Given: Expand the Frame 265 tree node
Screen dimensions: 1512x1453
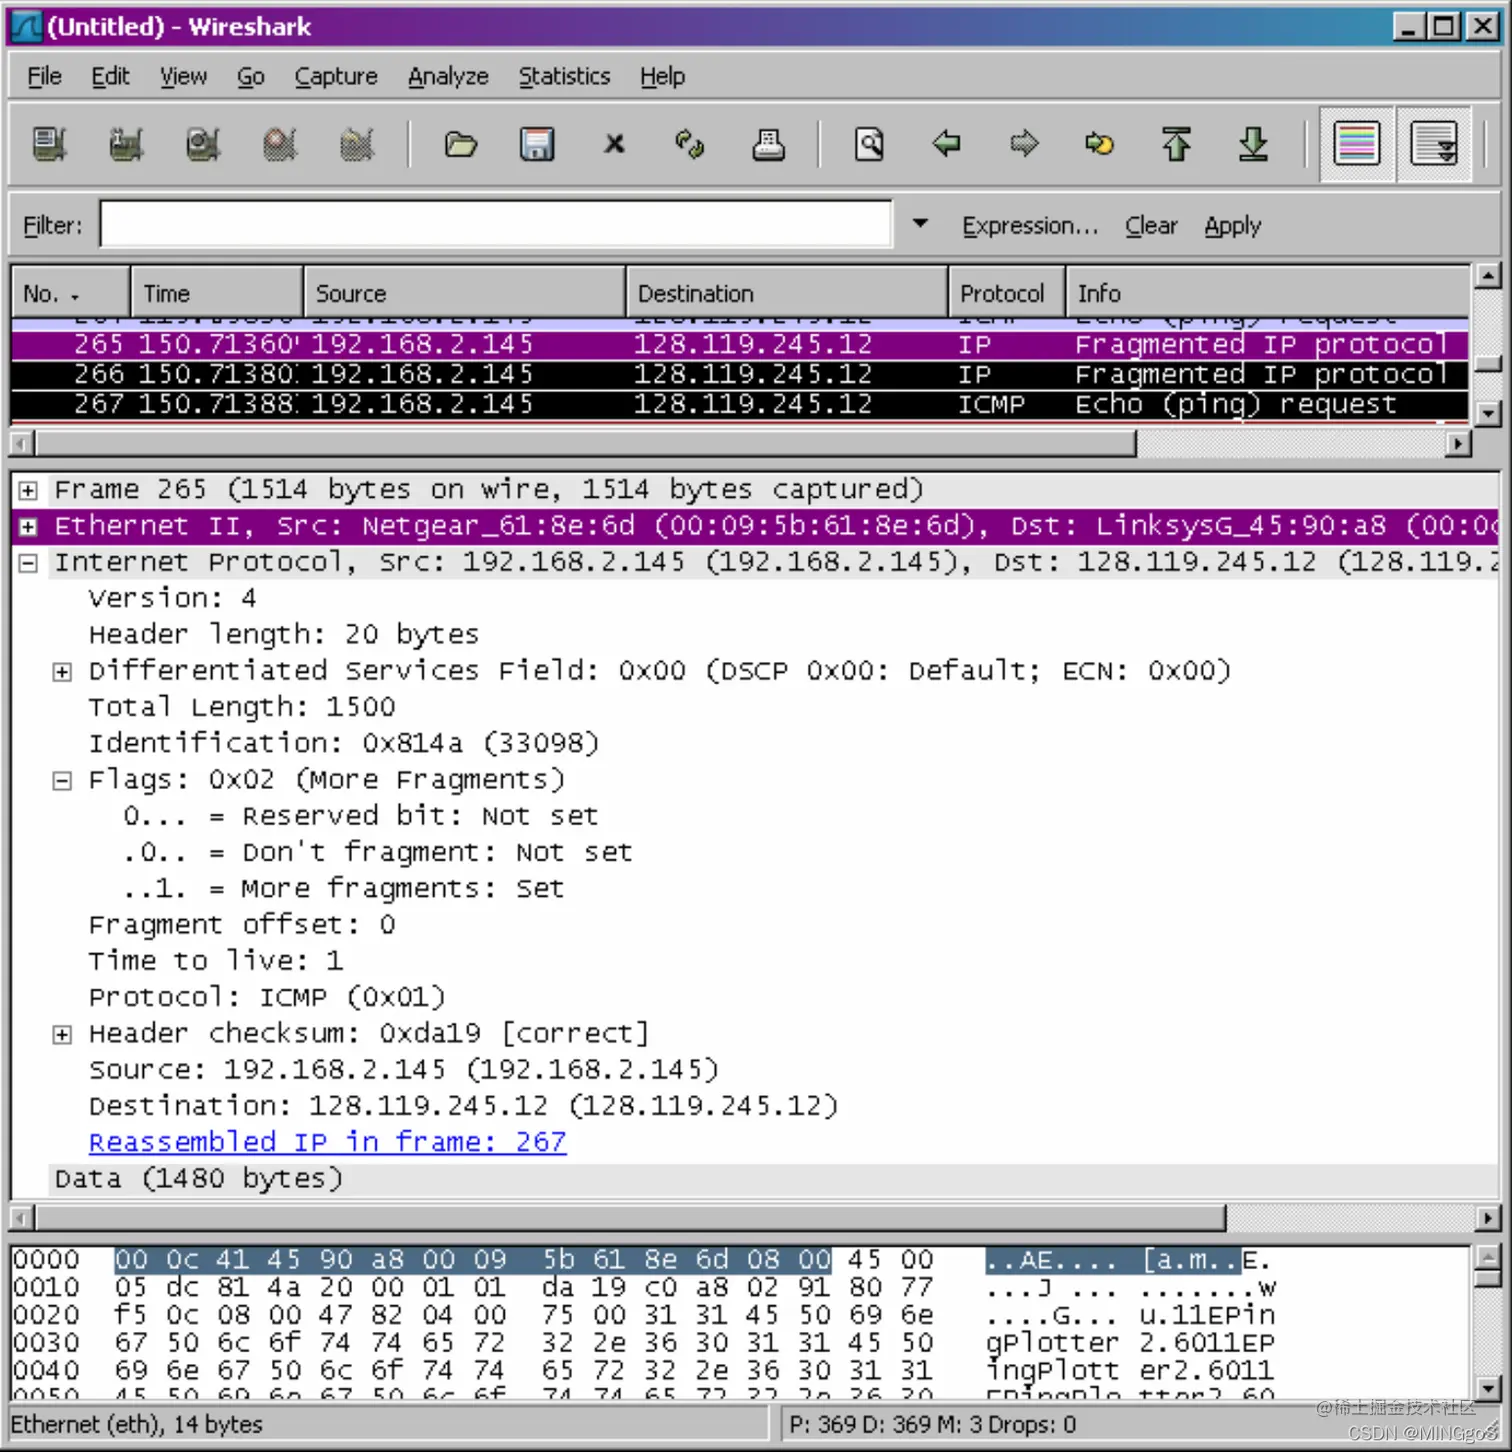Looking at the screenshot, I should coord(28,491).
